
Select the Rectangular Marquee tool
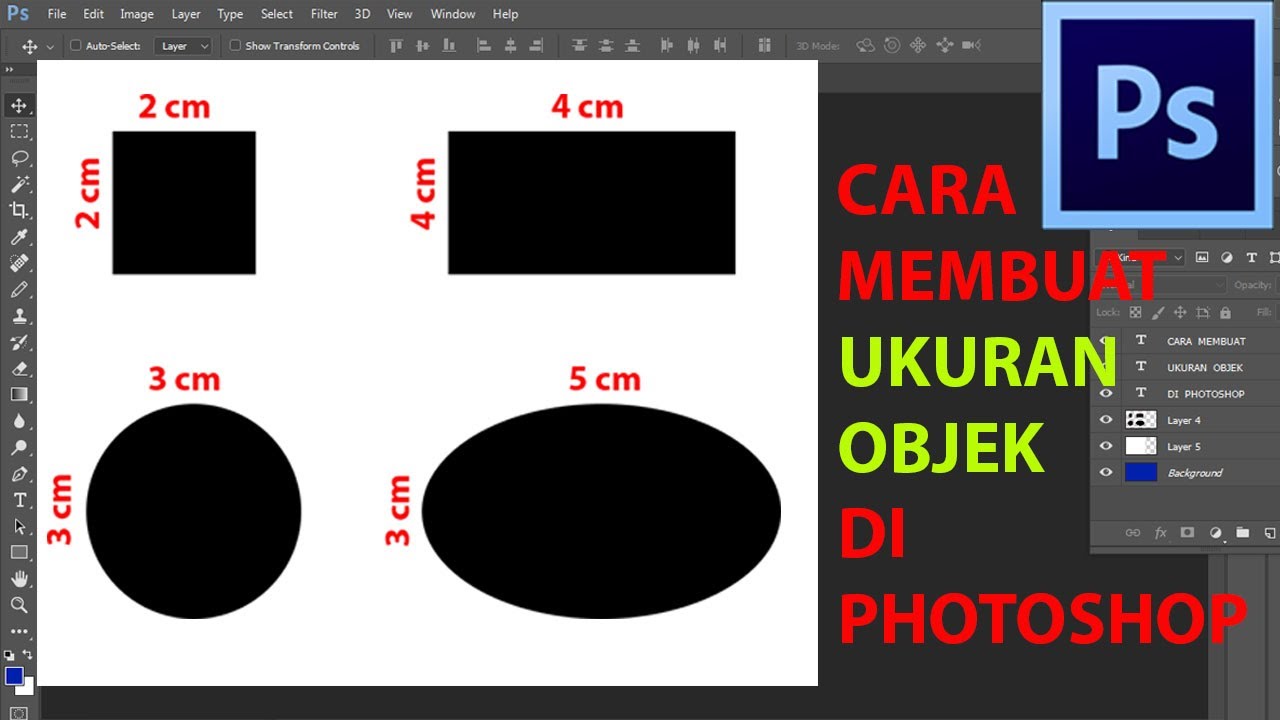(x=19, y=132)
